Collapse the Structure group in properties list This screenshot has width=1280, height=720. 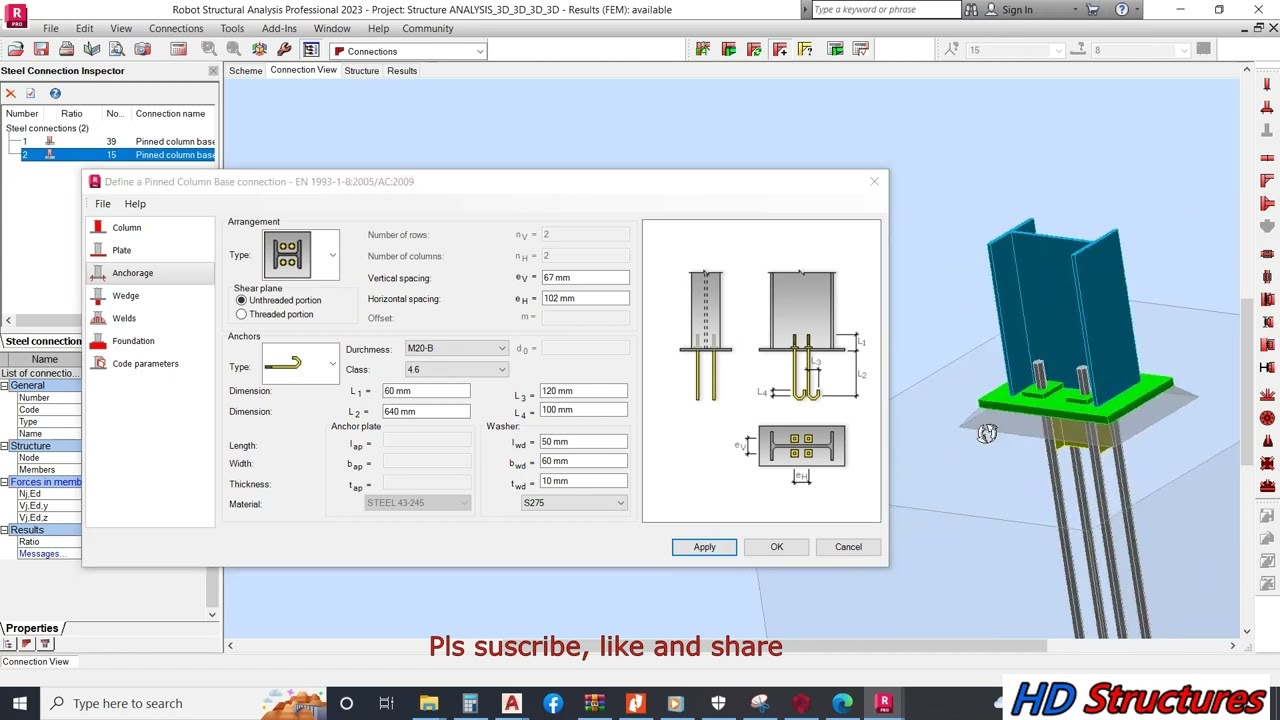(4, 446)
